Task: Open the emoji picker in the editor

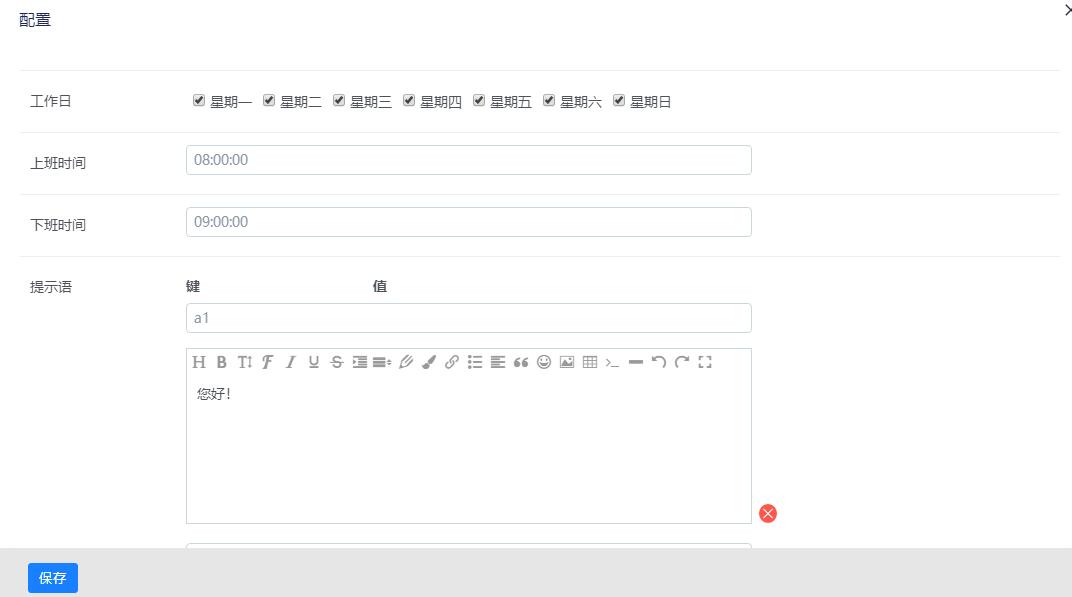Action: 544,362
